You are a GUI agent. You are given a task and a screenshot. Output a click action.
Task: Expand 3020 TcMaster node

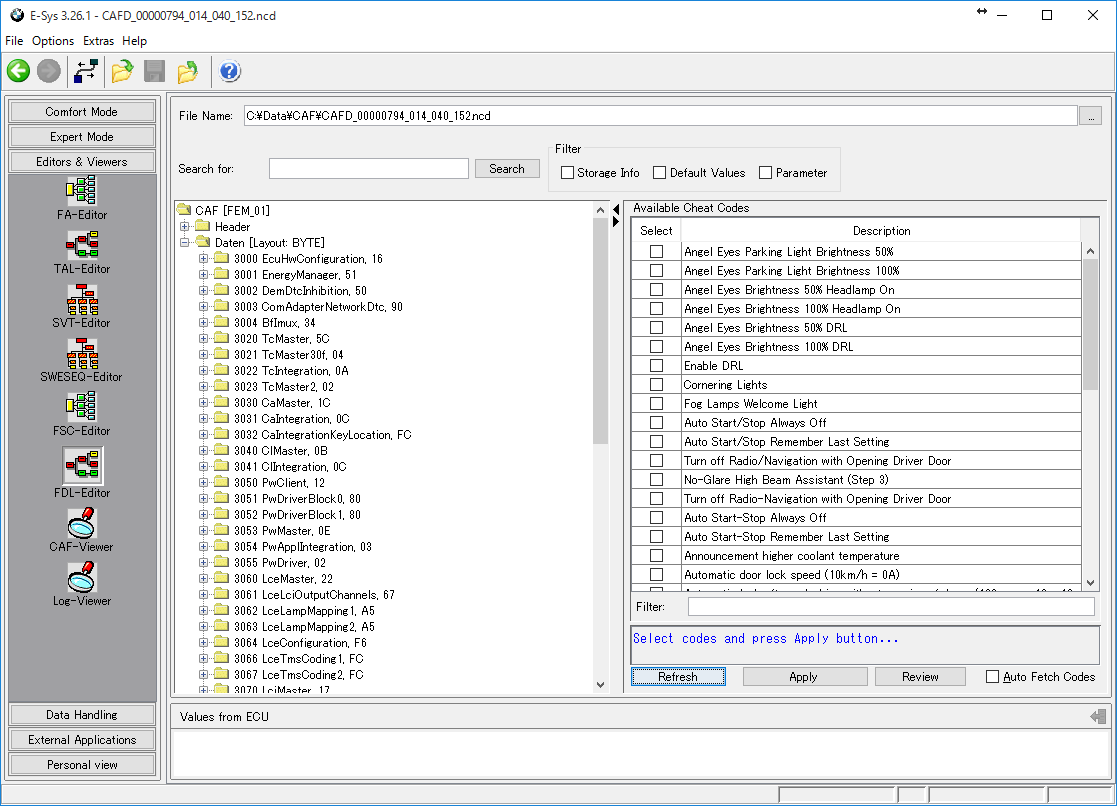[x=204, y=339]
